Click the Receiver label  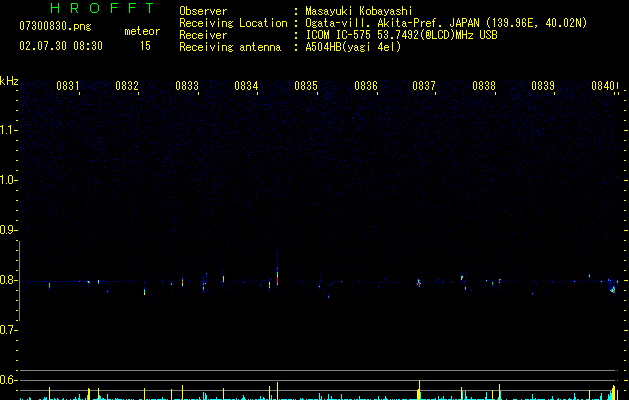203,35
